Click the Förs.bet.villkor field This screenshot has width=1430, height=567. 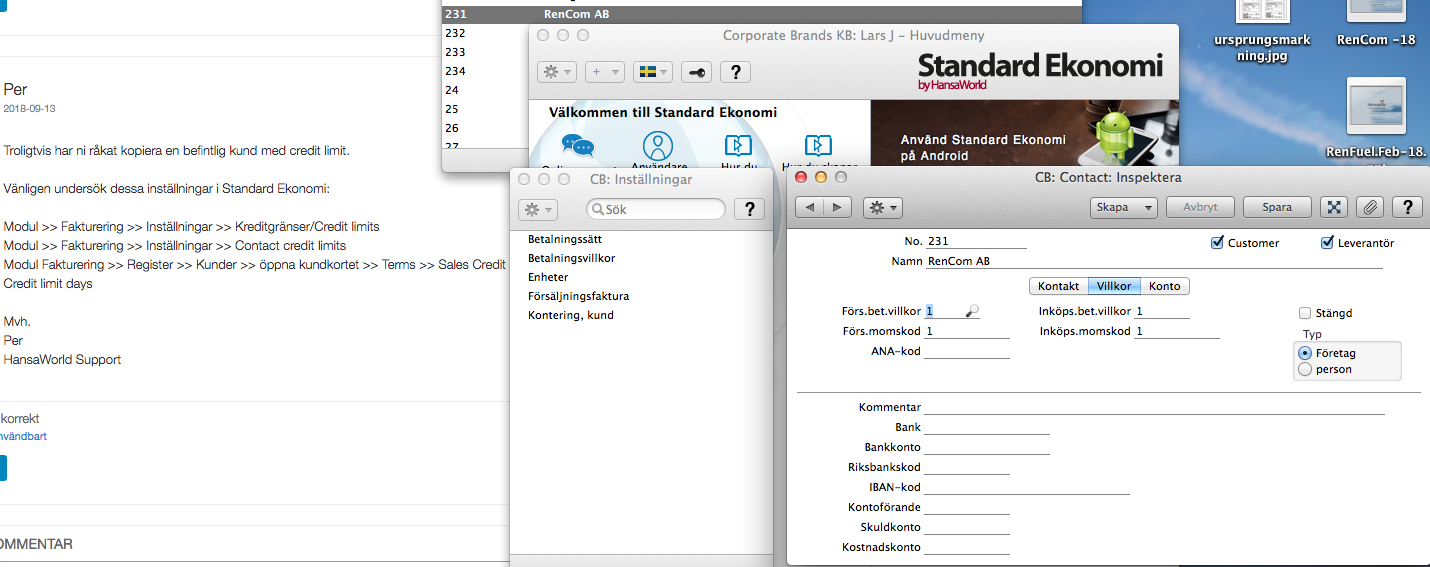(944, 312)
